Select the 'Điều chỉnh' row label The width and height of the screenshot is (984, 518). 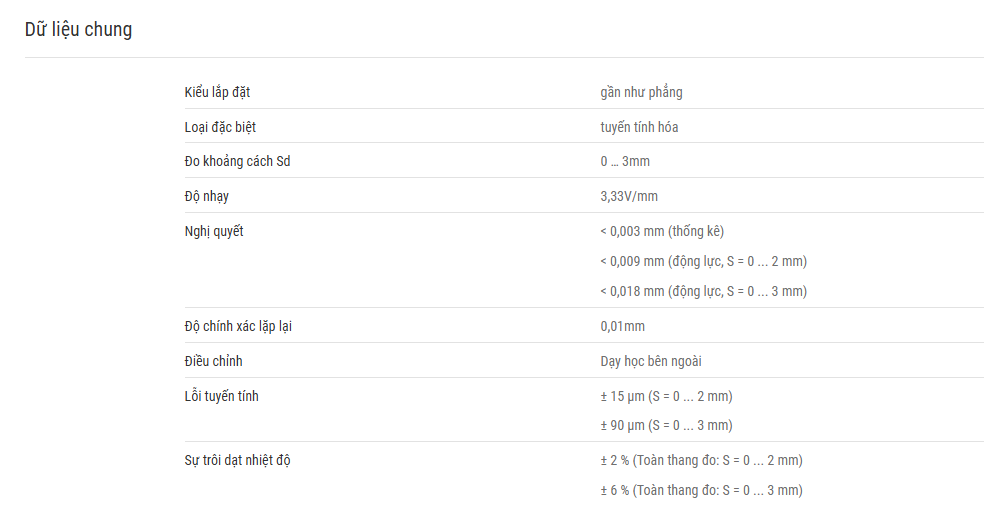(213, 361)
